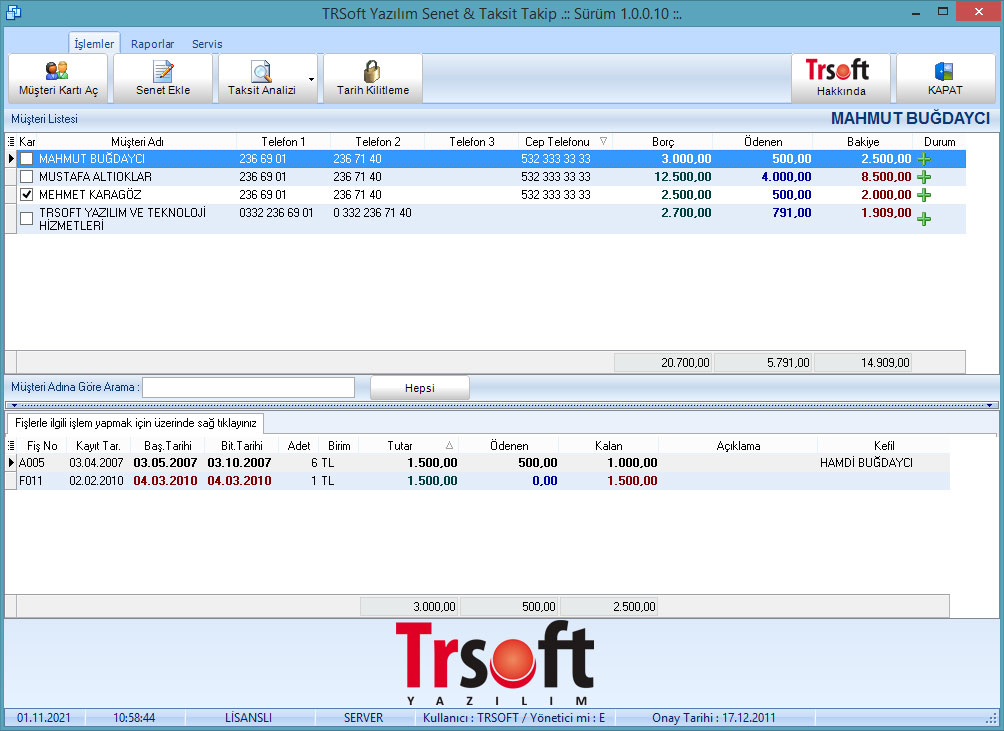The height and width of the screenshot is (731, 1004).
Task: Focus the Müşteri Adına Göre Arama field
Action: pyautogui.click(x=248, y=387)
